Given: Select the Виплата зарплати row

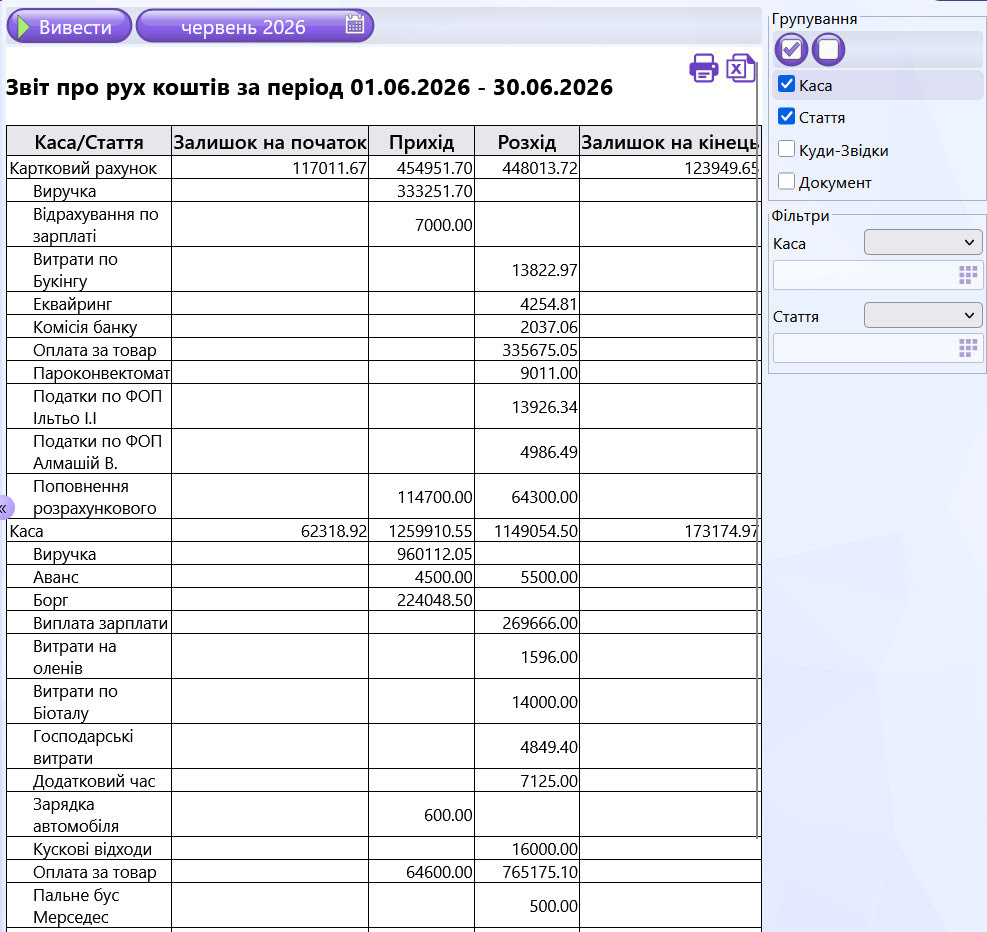Looking at the screenshot, I should (x=383, y=622).
